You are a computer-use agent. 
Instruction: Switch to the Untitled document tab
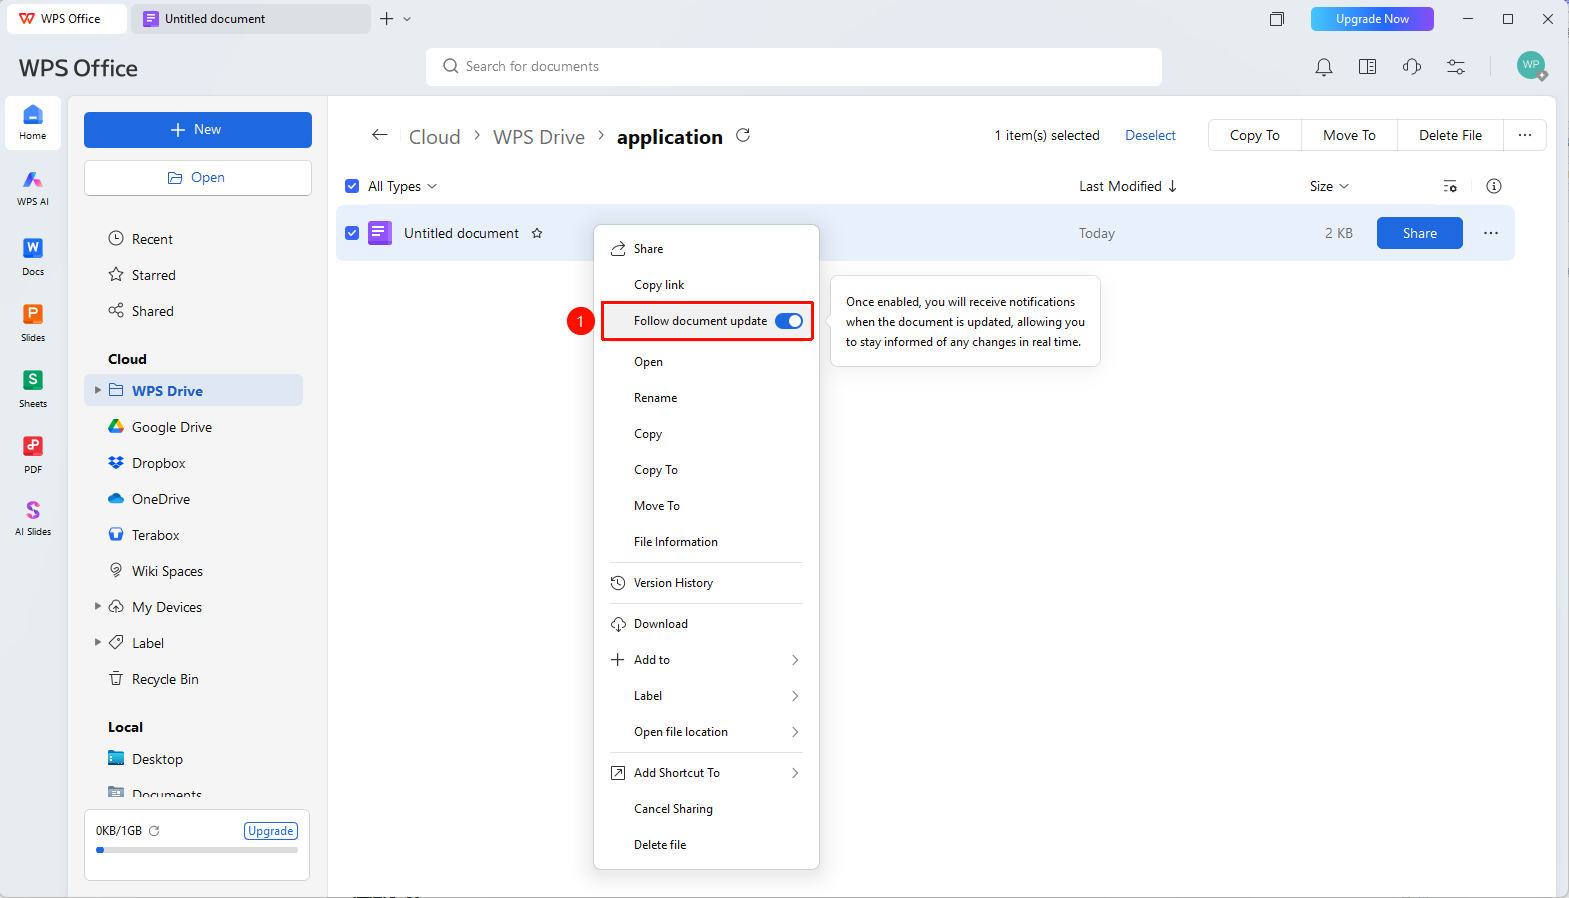(x=252, y=19)
